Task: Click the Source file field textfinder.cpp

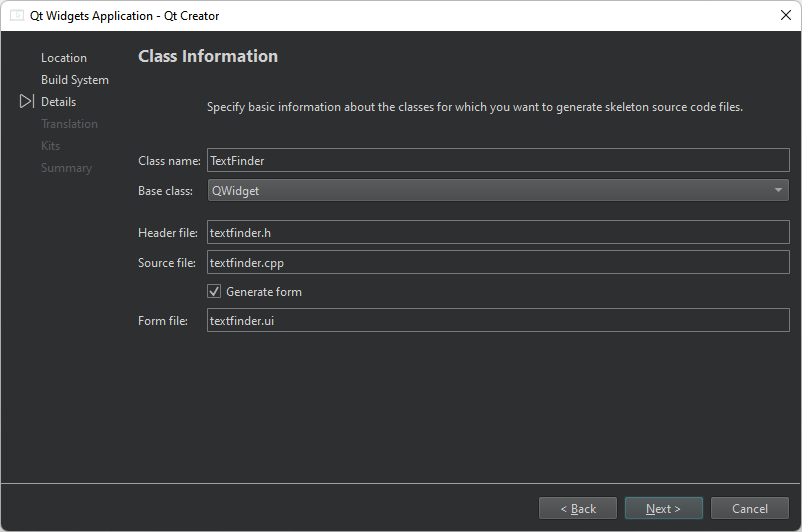Action: coord(498,262)
